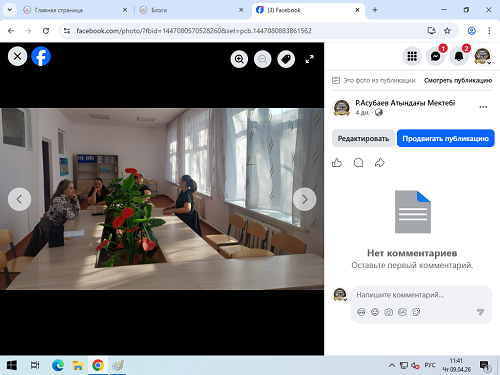Switch РУС keyboard language
The width and height of the screenshot is (500, 375).
click(430, 365)
